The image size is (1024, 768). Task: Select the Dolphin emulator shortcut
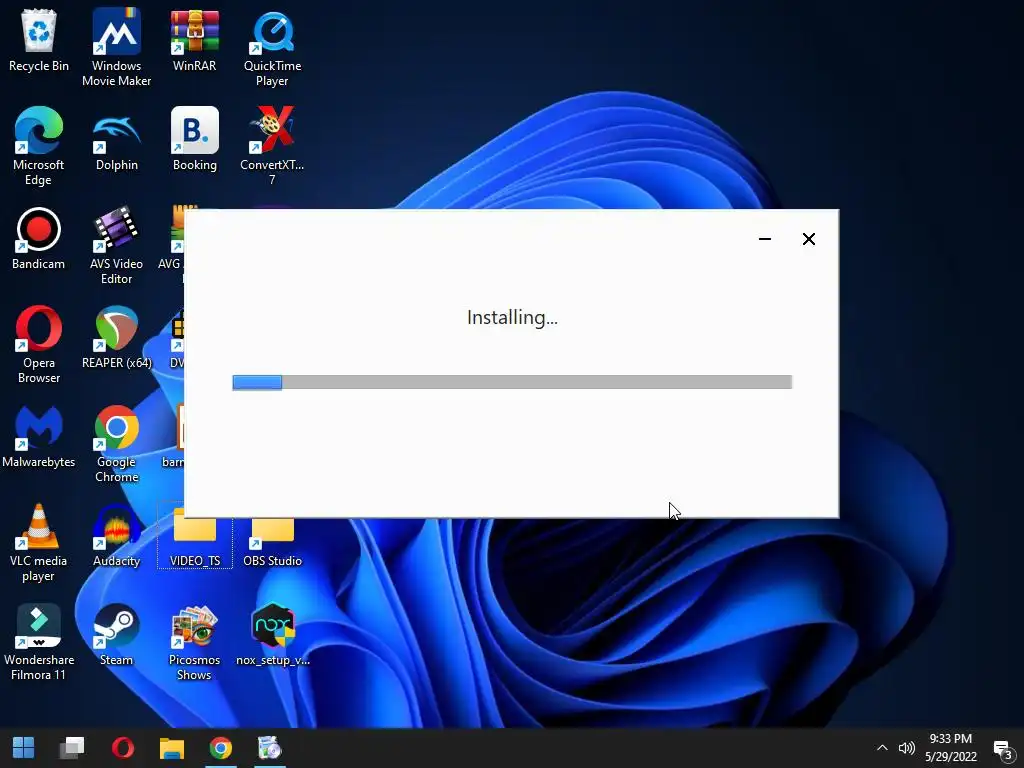[116, 140]
